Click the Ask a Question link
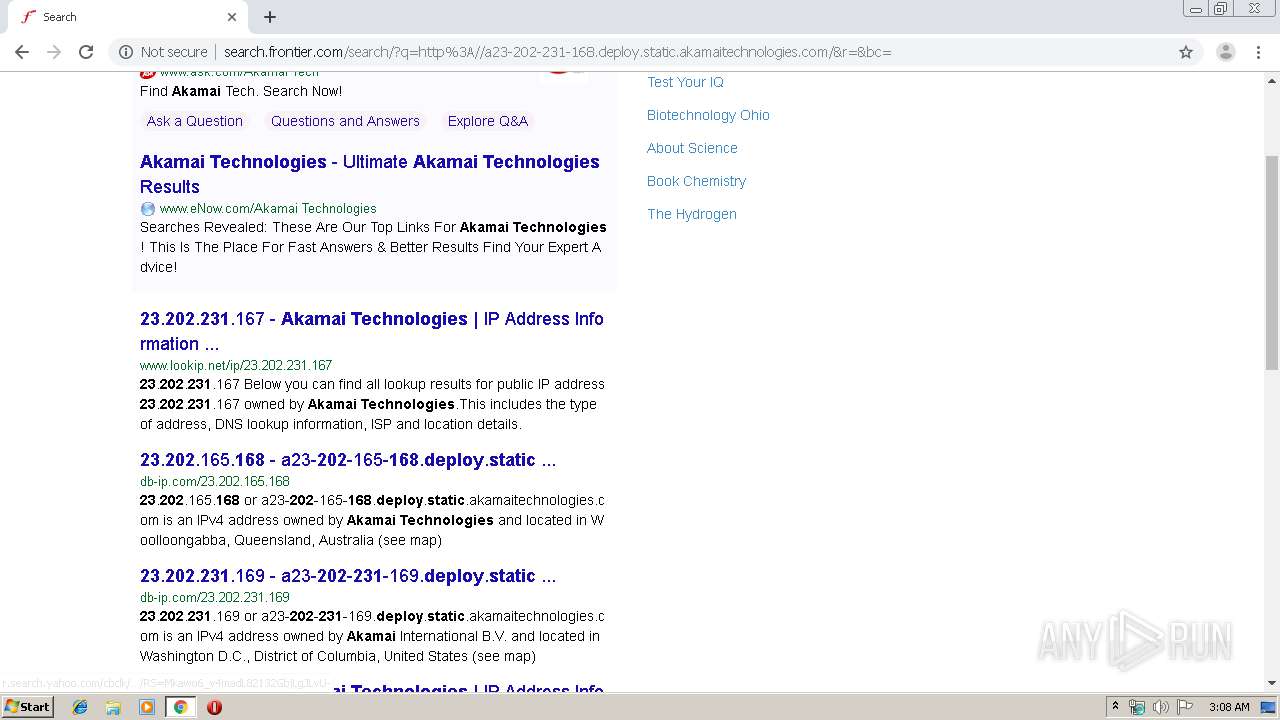The height and width of the screenshot is (720, 1280). (x=195, y=121)
